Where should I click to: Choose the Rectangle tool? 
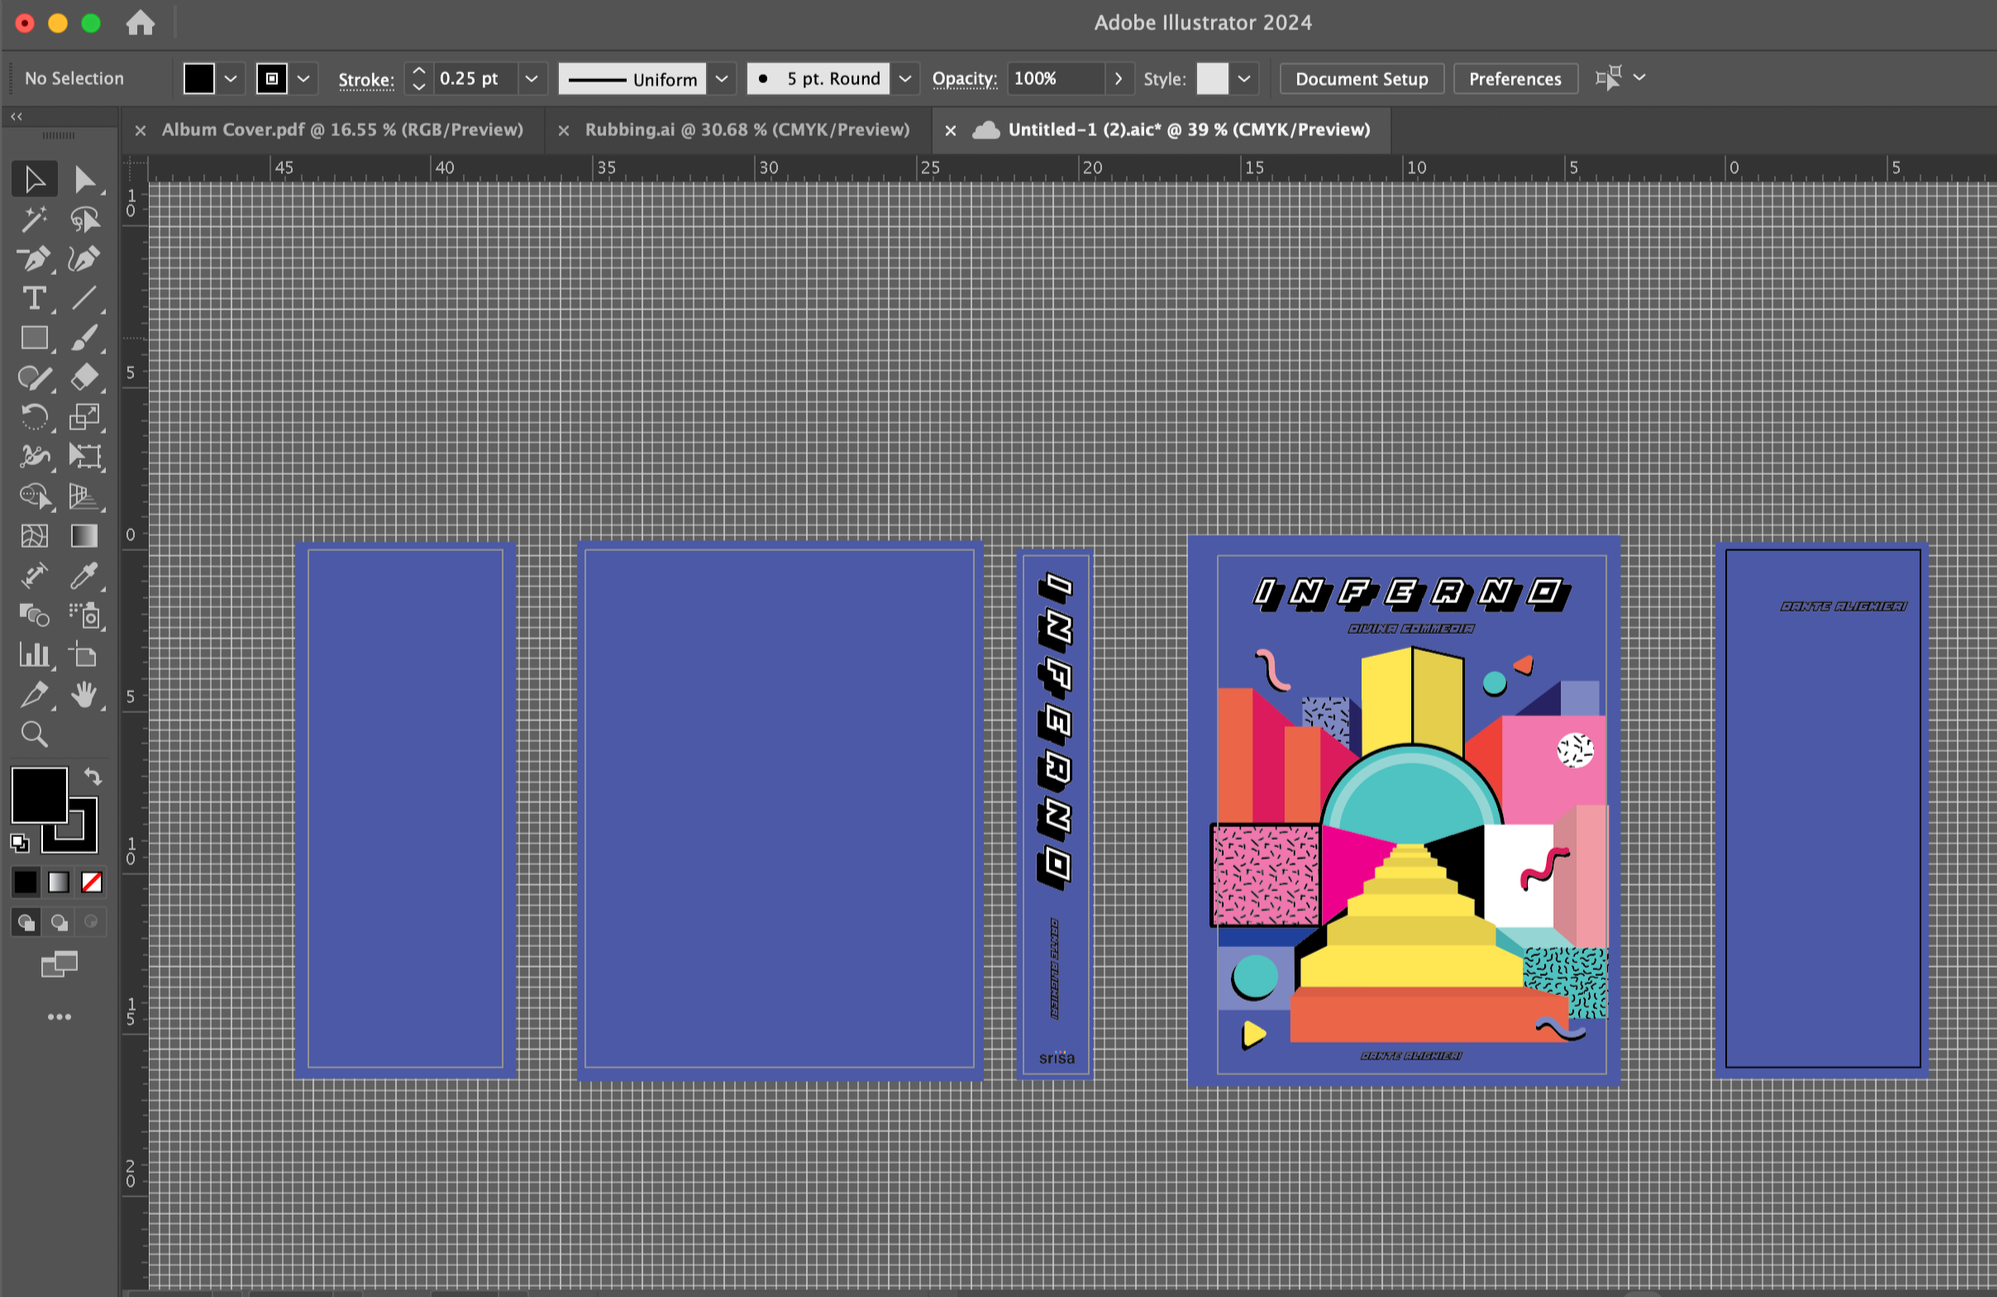[x=34, y=338]
